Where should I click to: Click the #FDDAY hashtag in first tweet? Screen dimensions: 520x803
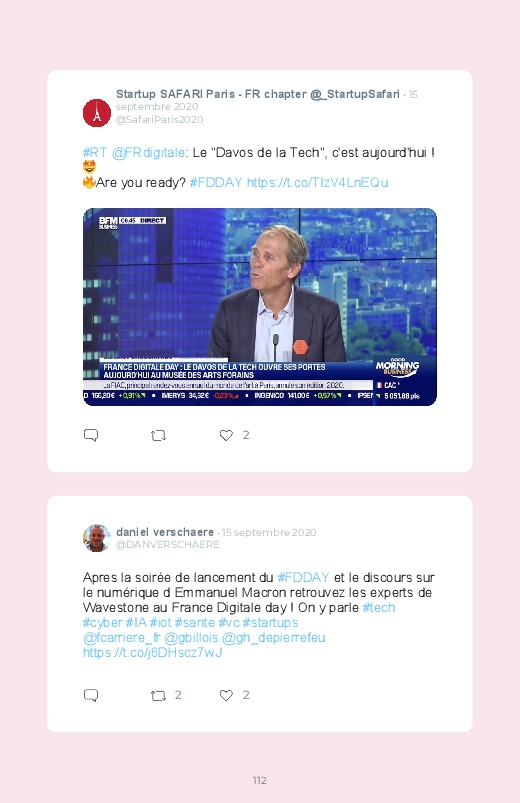tap(216, 182)
